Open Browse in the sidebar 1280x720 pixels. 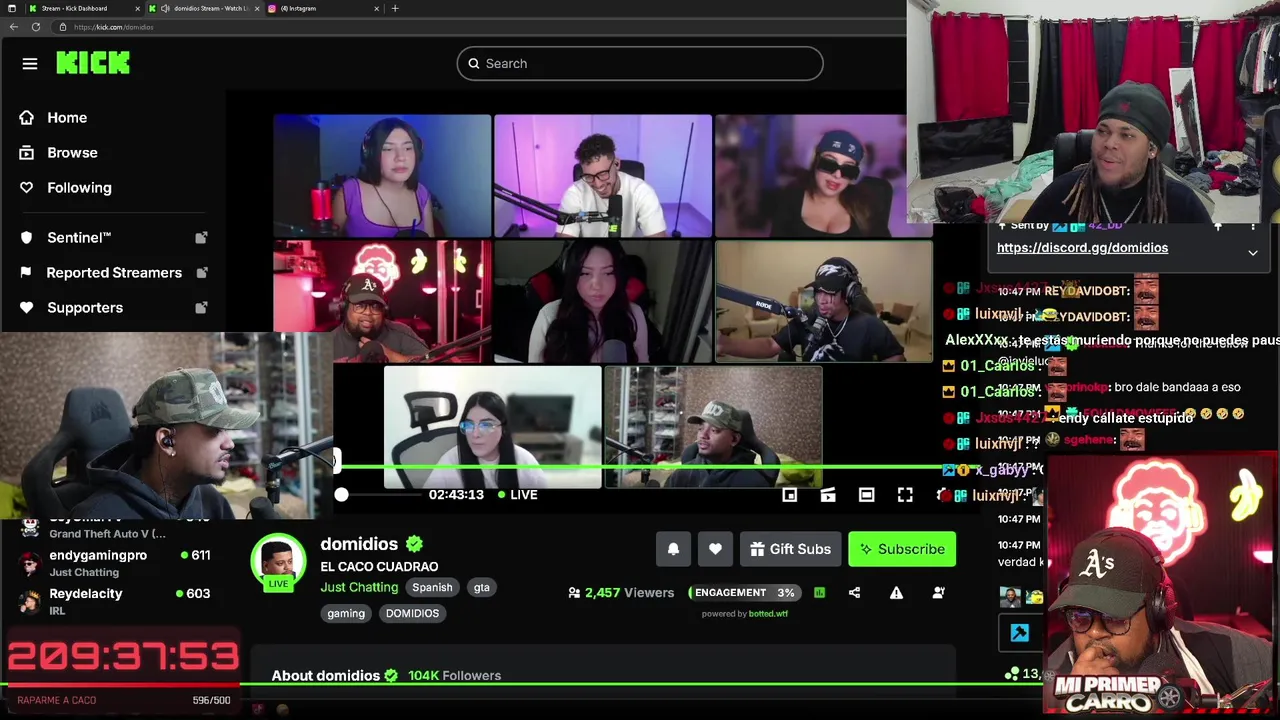point(72,153)
